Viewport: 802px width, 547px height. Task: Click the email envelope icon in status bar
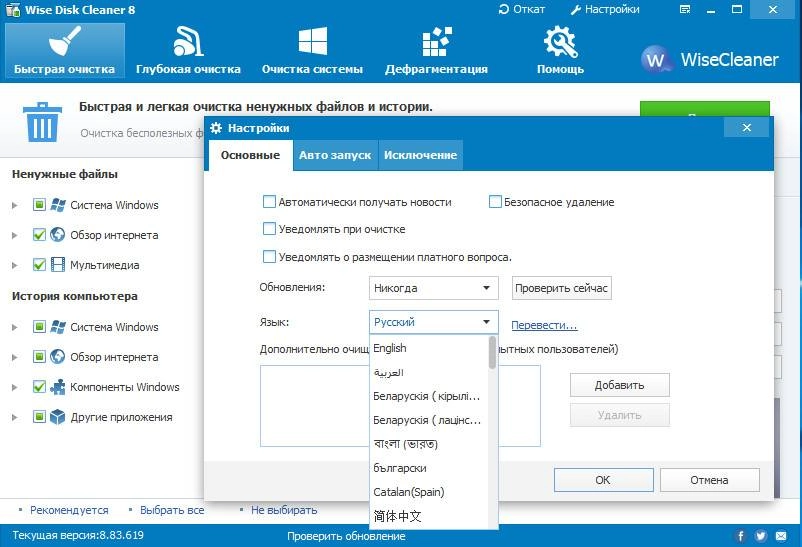point(781,536)
